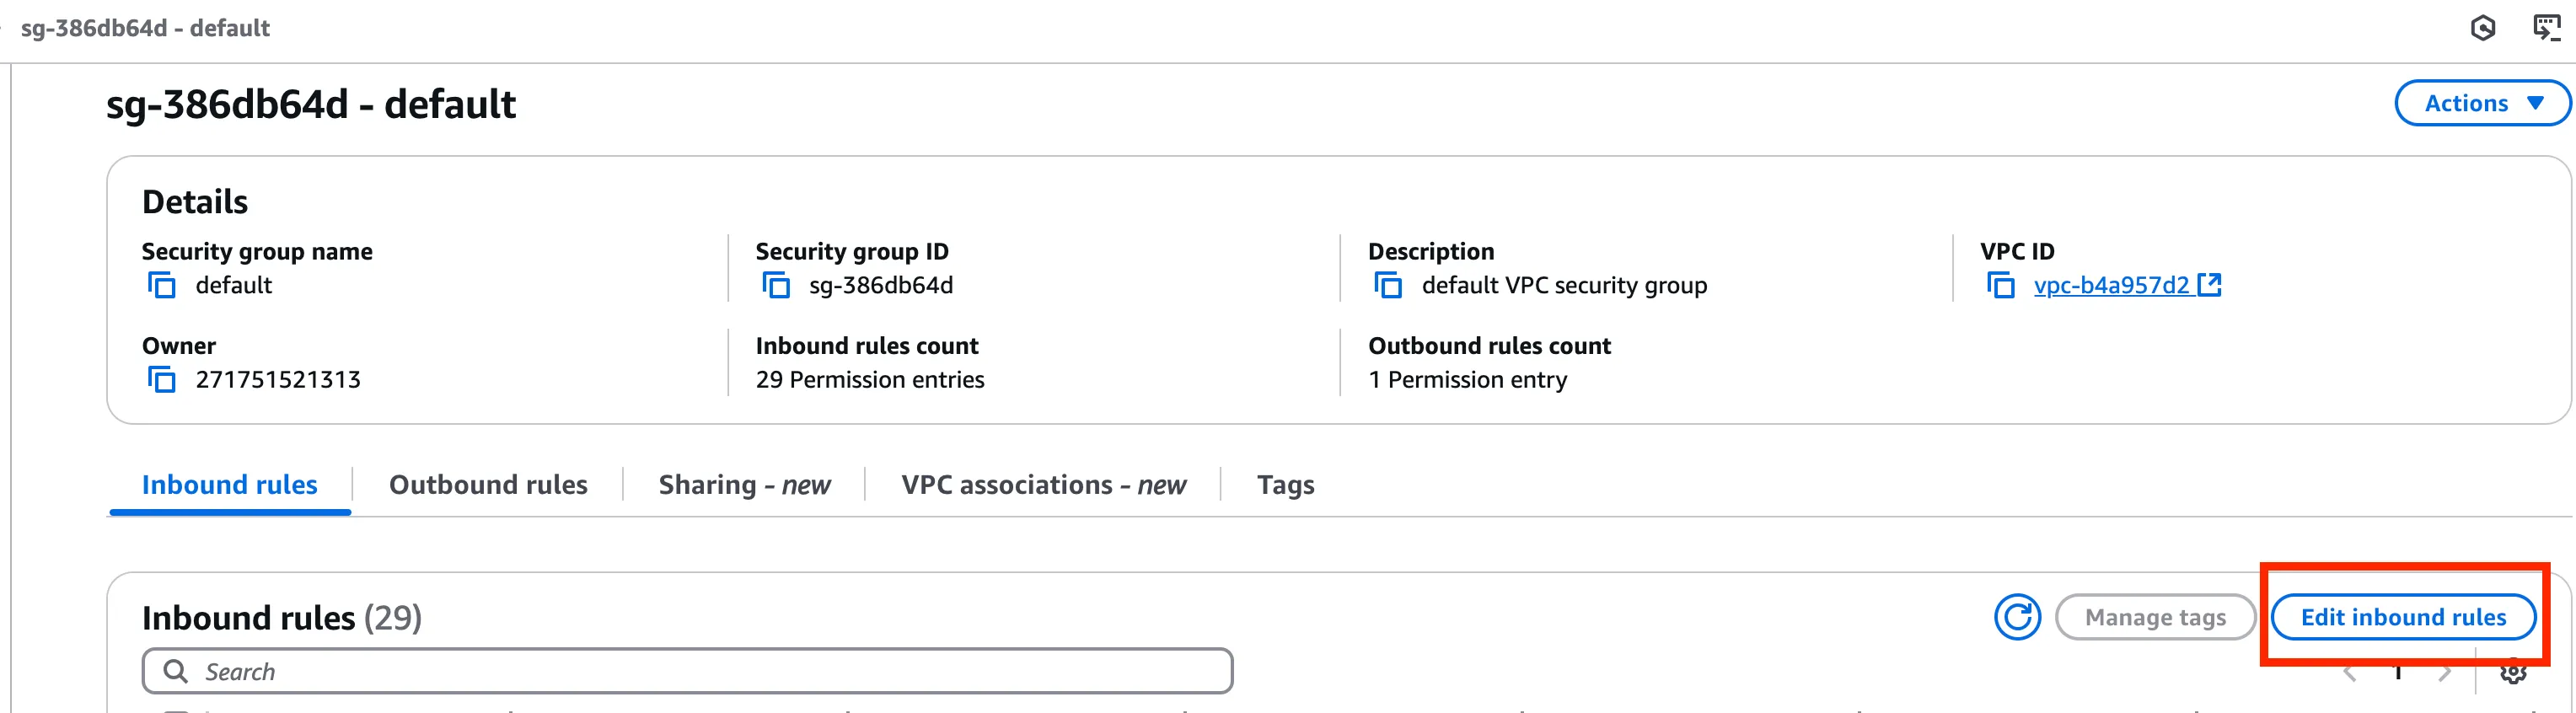Copy the VPC ID value
The image size is (2576, 713).
[x=2000, y=286]
